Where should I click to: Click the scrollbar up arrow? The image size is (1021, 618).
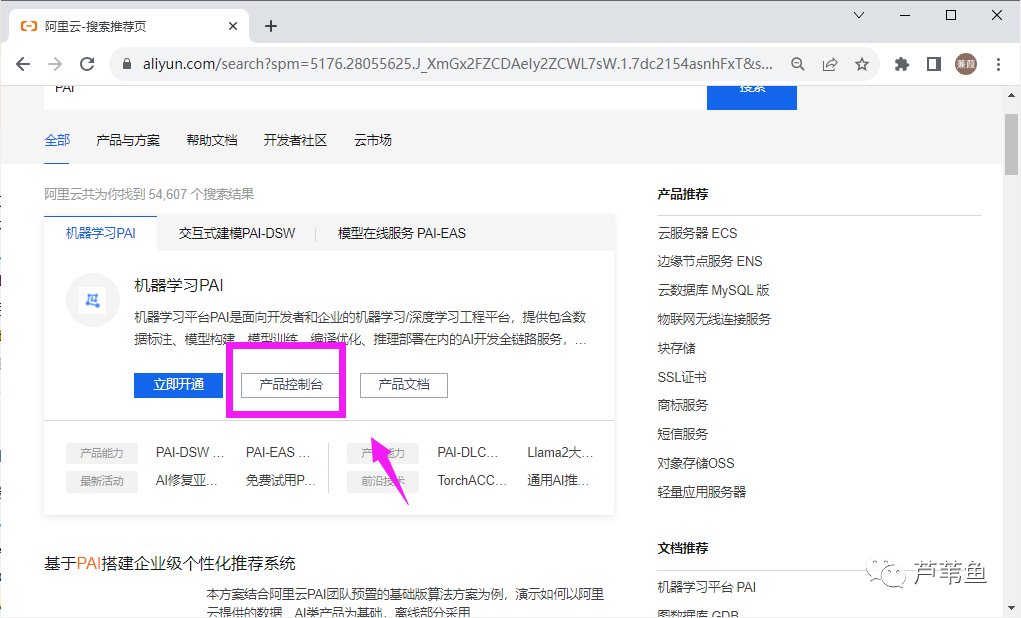click(1011, 95)
